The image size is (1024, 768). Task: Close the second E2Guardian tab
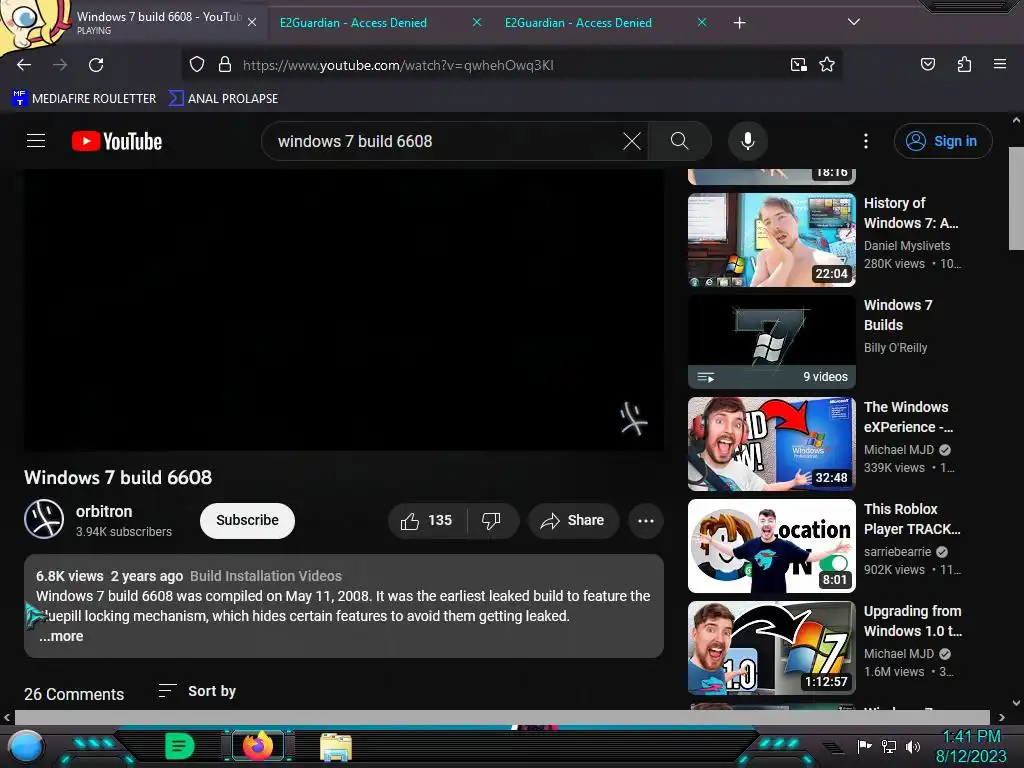coord(701,22)
